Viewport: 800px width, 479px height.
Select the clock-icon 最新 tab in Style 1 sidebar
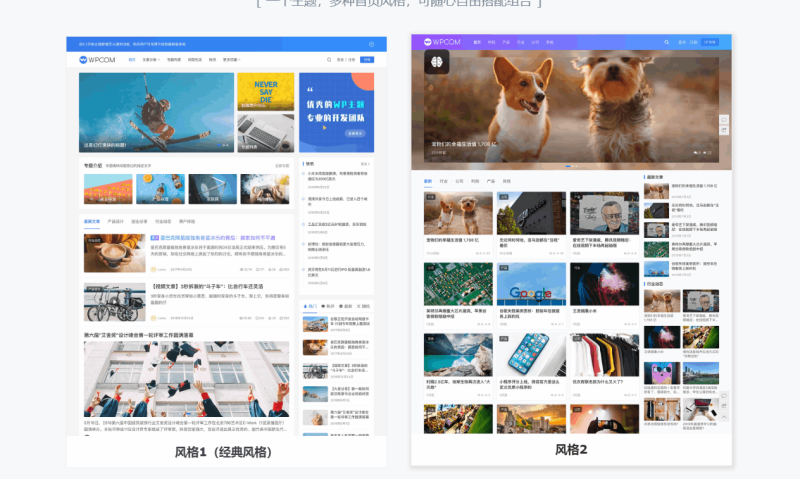point(345,306)
